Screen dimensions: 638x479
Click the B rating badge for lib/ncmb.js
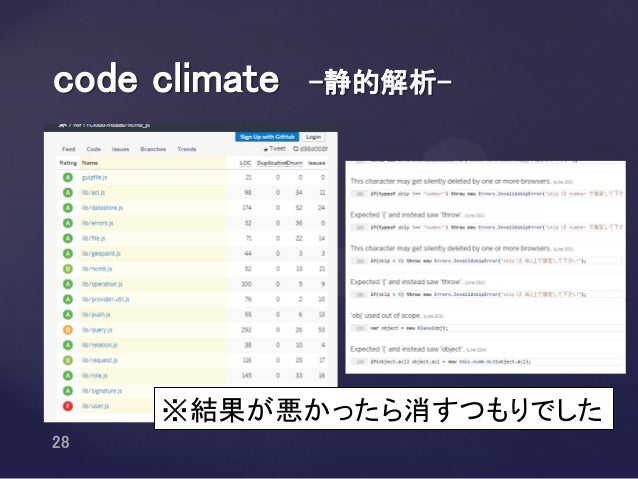(68, 269)
